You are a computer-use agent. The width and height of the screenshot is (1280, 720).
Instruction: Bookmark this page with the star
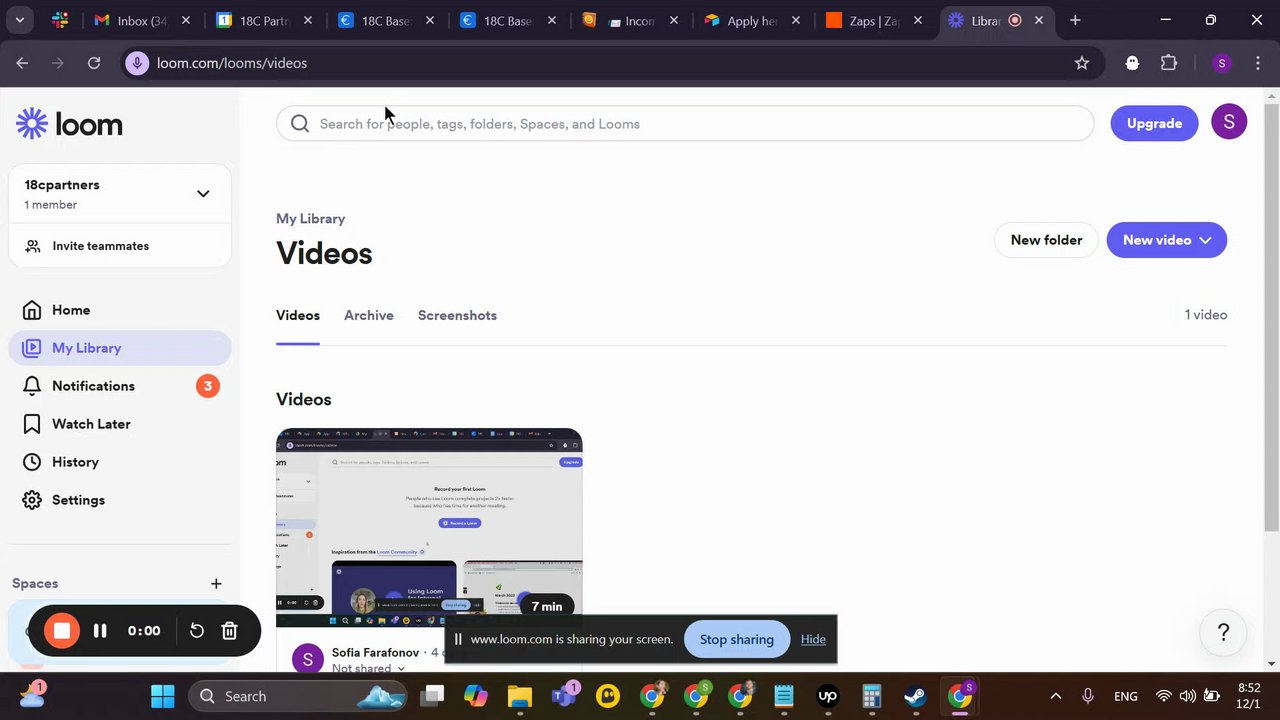(x=1082, y=63)
